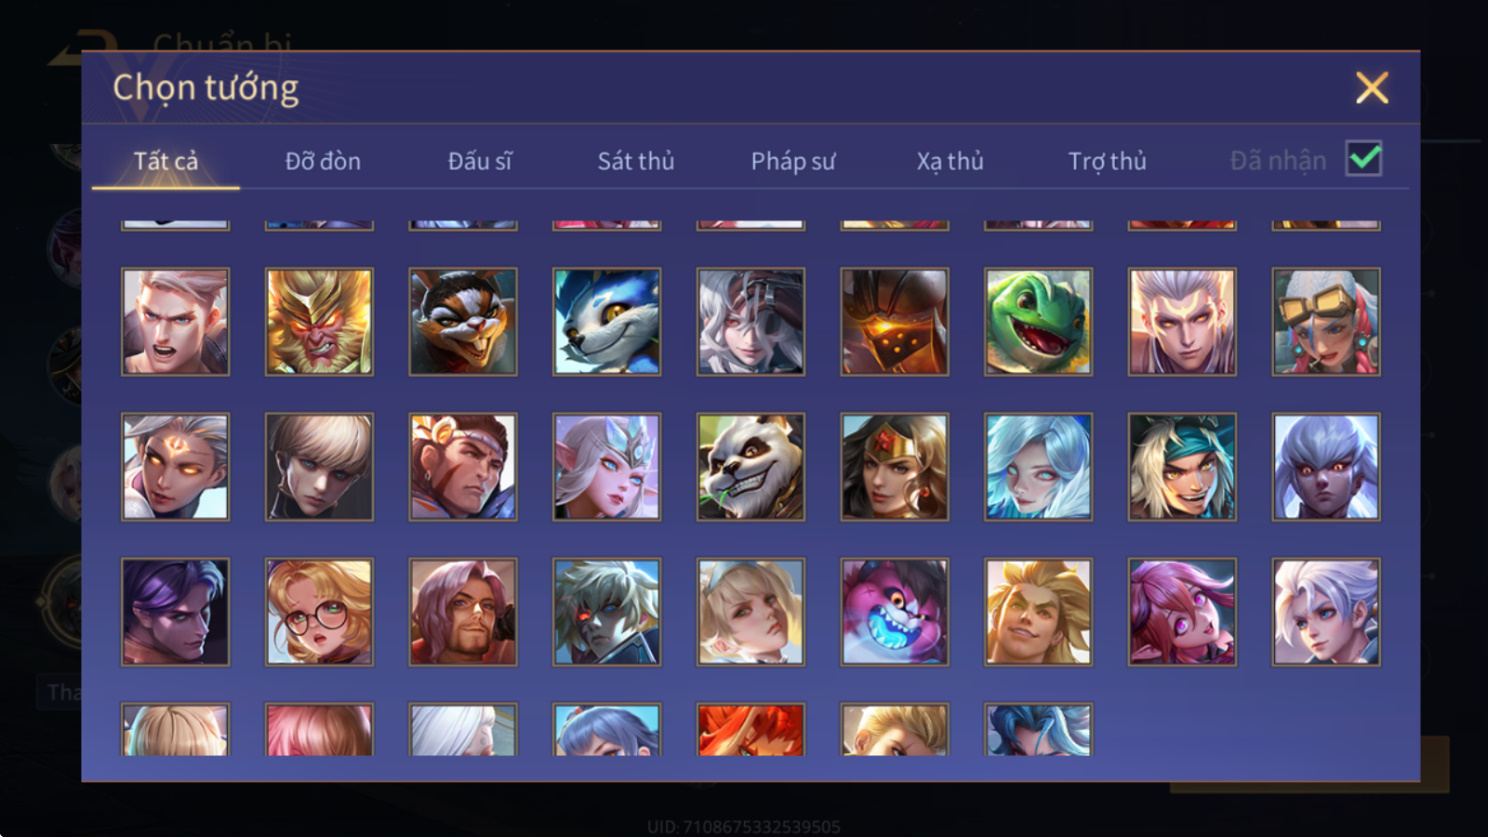Screen dimensions: 1488x837
Task: Filter by Pháp sư tab
Action: [793, 161]
